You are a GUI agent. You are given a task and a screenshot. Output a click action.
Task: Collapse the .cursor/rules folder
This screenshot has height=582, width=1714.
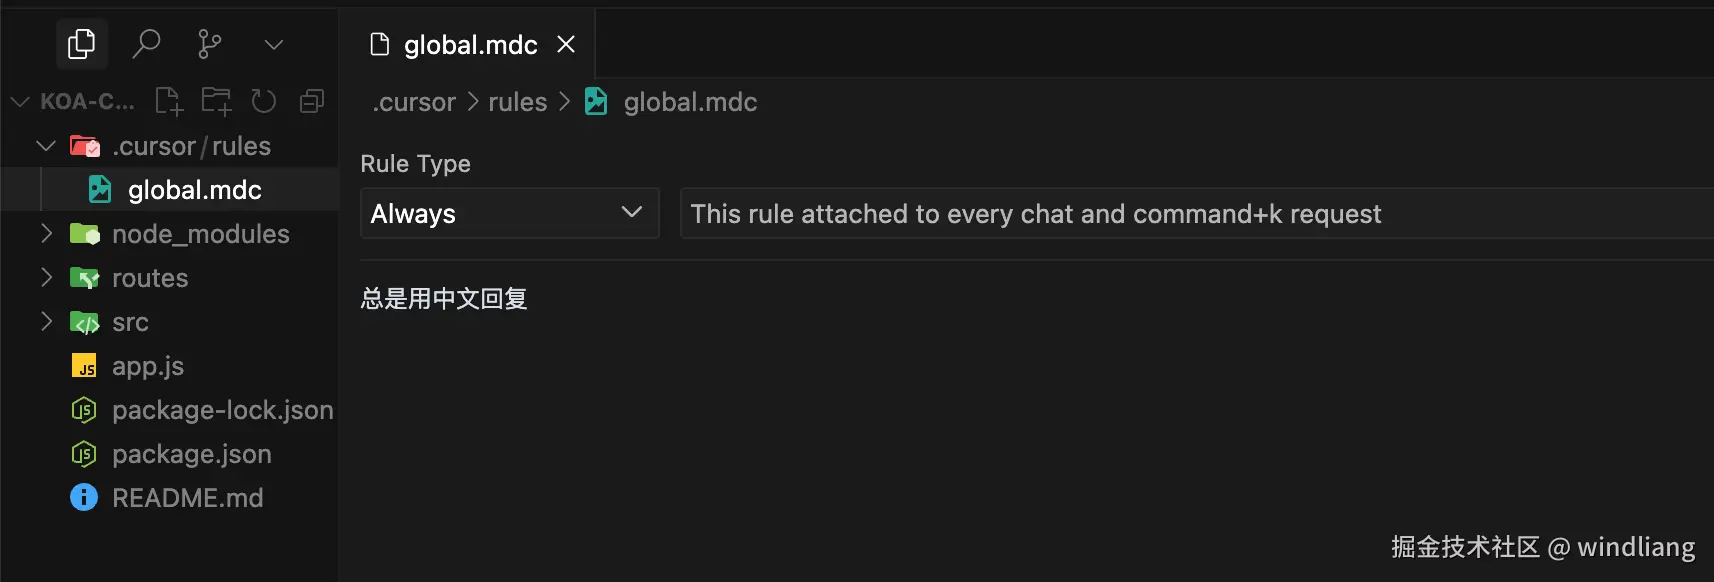[x=46, y=146]
